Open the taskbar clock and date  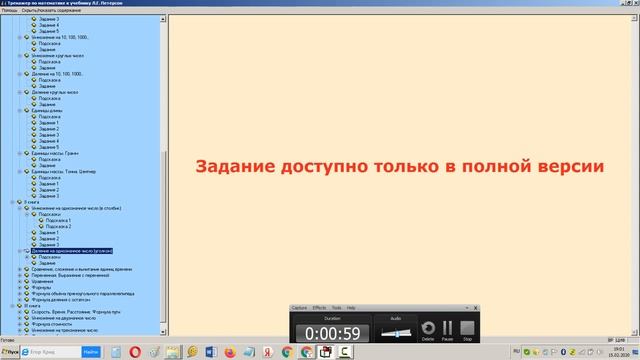[619, 352]
